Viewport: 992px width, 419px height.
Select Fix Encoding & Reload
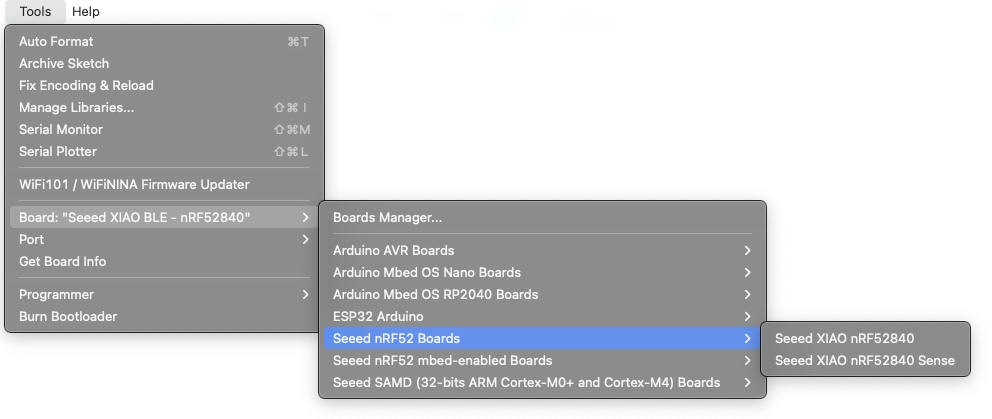[x=164, y=85]
